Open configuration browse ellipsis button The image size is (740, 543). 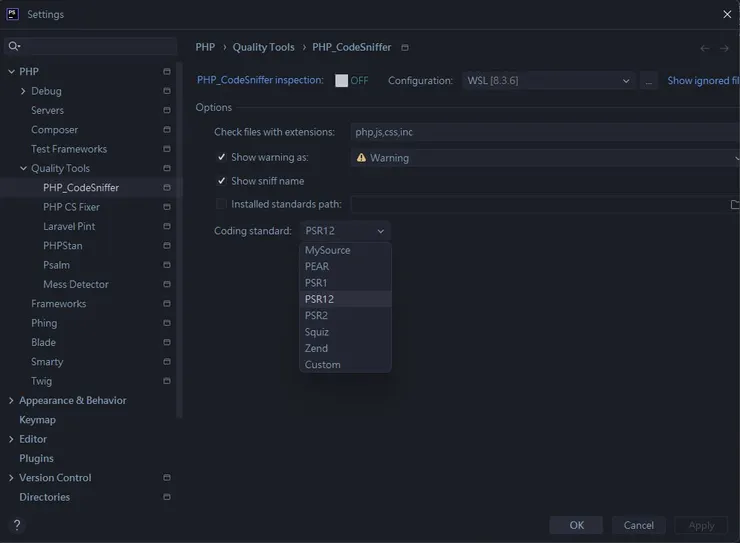click(648, 81)
